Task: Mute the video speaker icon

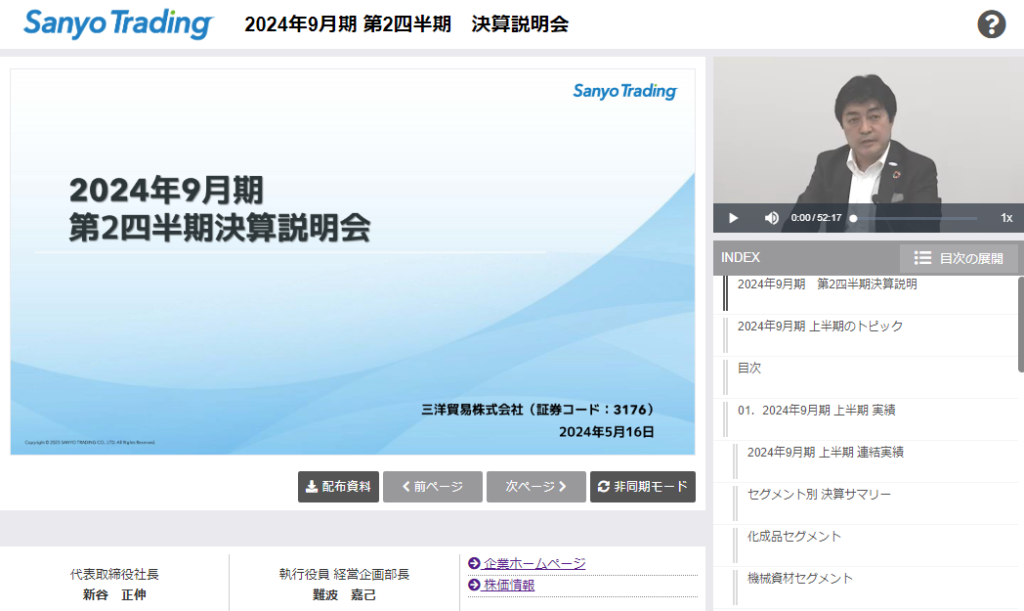Action: 771,218
